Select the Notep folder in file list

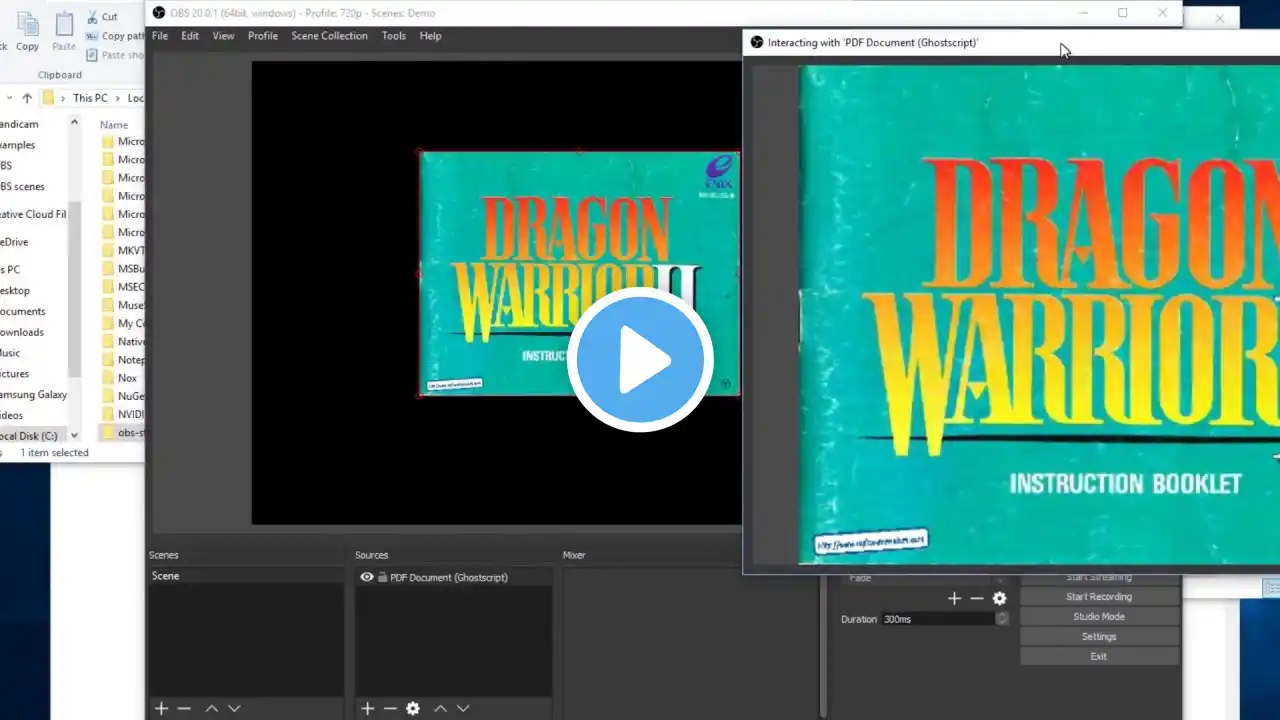pyautogui.click(x=122, y=360)
